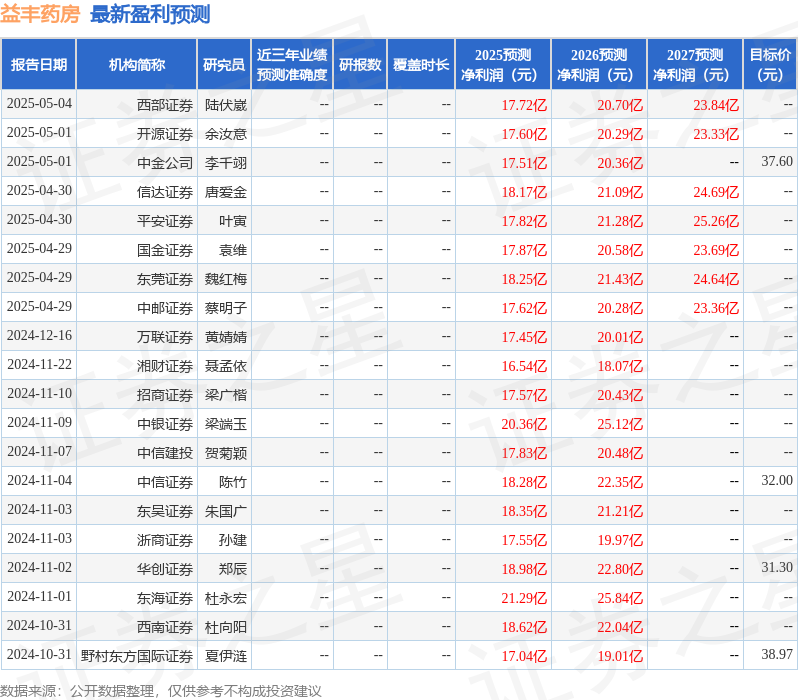The image size is (798, 700).
Task: Select analyst 陆伏崴
Action: coord(225,105)
